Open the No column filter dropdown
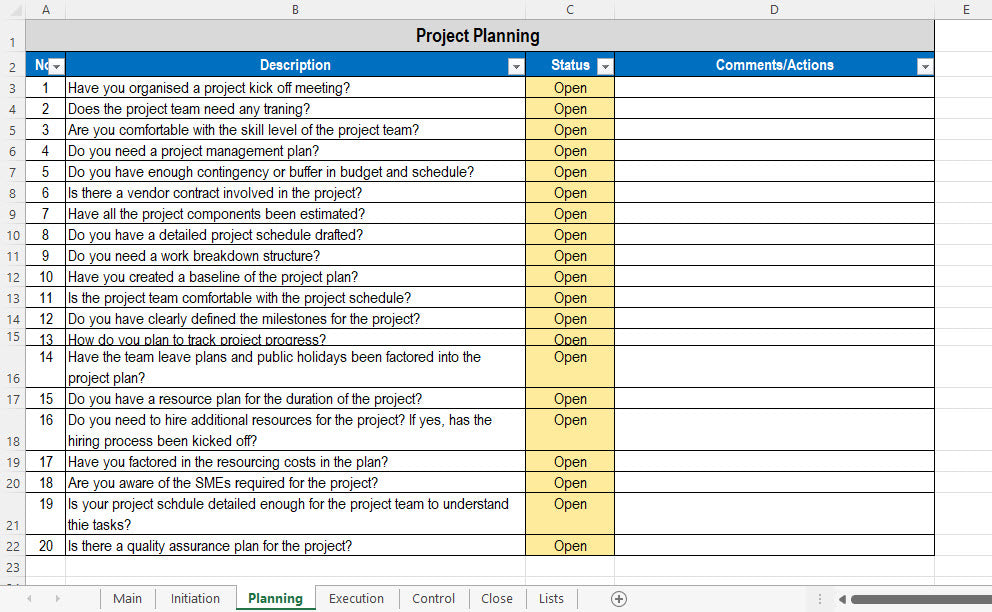992x612 pixels. pyautogui.click(x=56, y=65)
